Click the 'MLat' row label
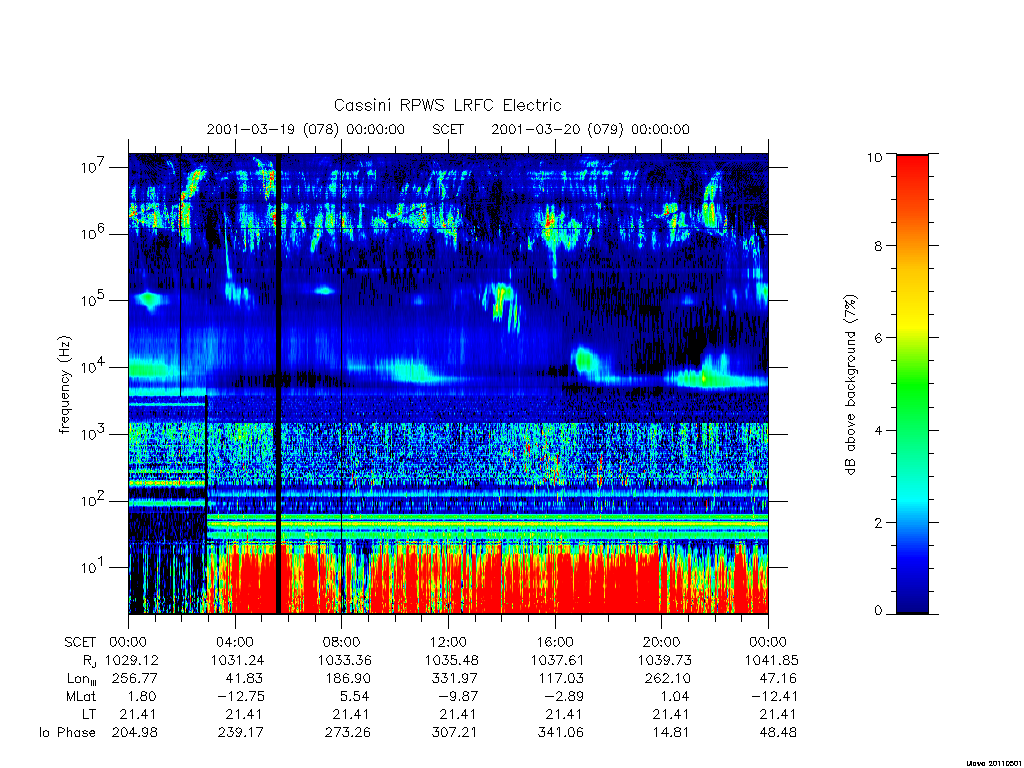Image resolution: width=1024 pixels, height=768 pixels. [81, 697]
